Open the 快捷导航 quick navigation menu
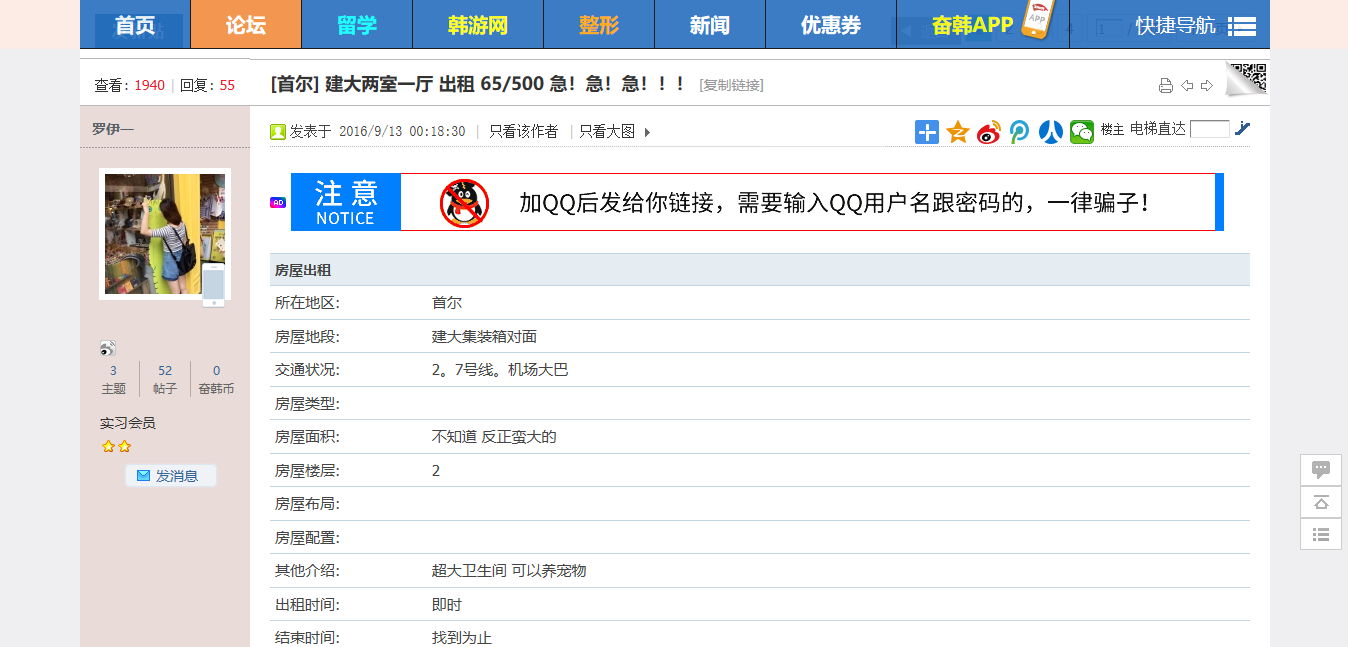The height and width of the screenshot is (647, 1348). coord(1196,25)
